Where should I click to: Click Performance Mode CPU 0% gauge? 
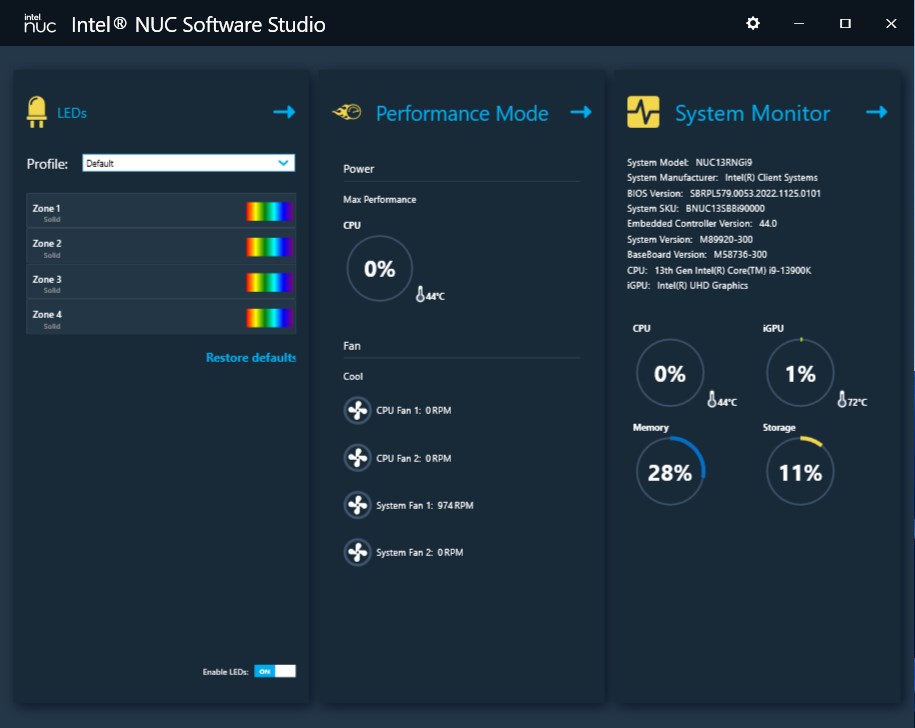[380, 269]
